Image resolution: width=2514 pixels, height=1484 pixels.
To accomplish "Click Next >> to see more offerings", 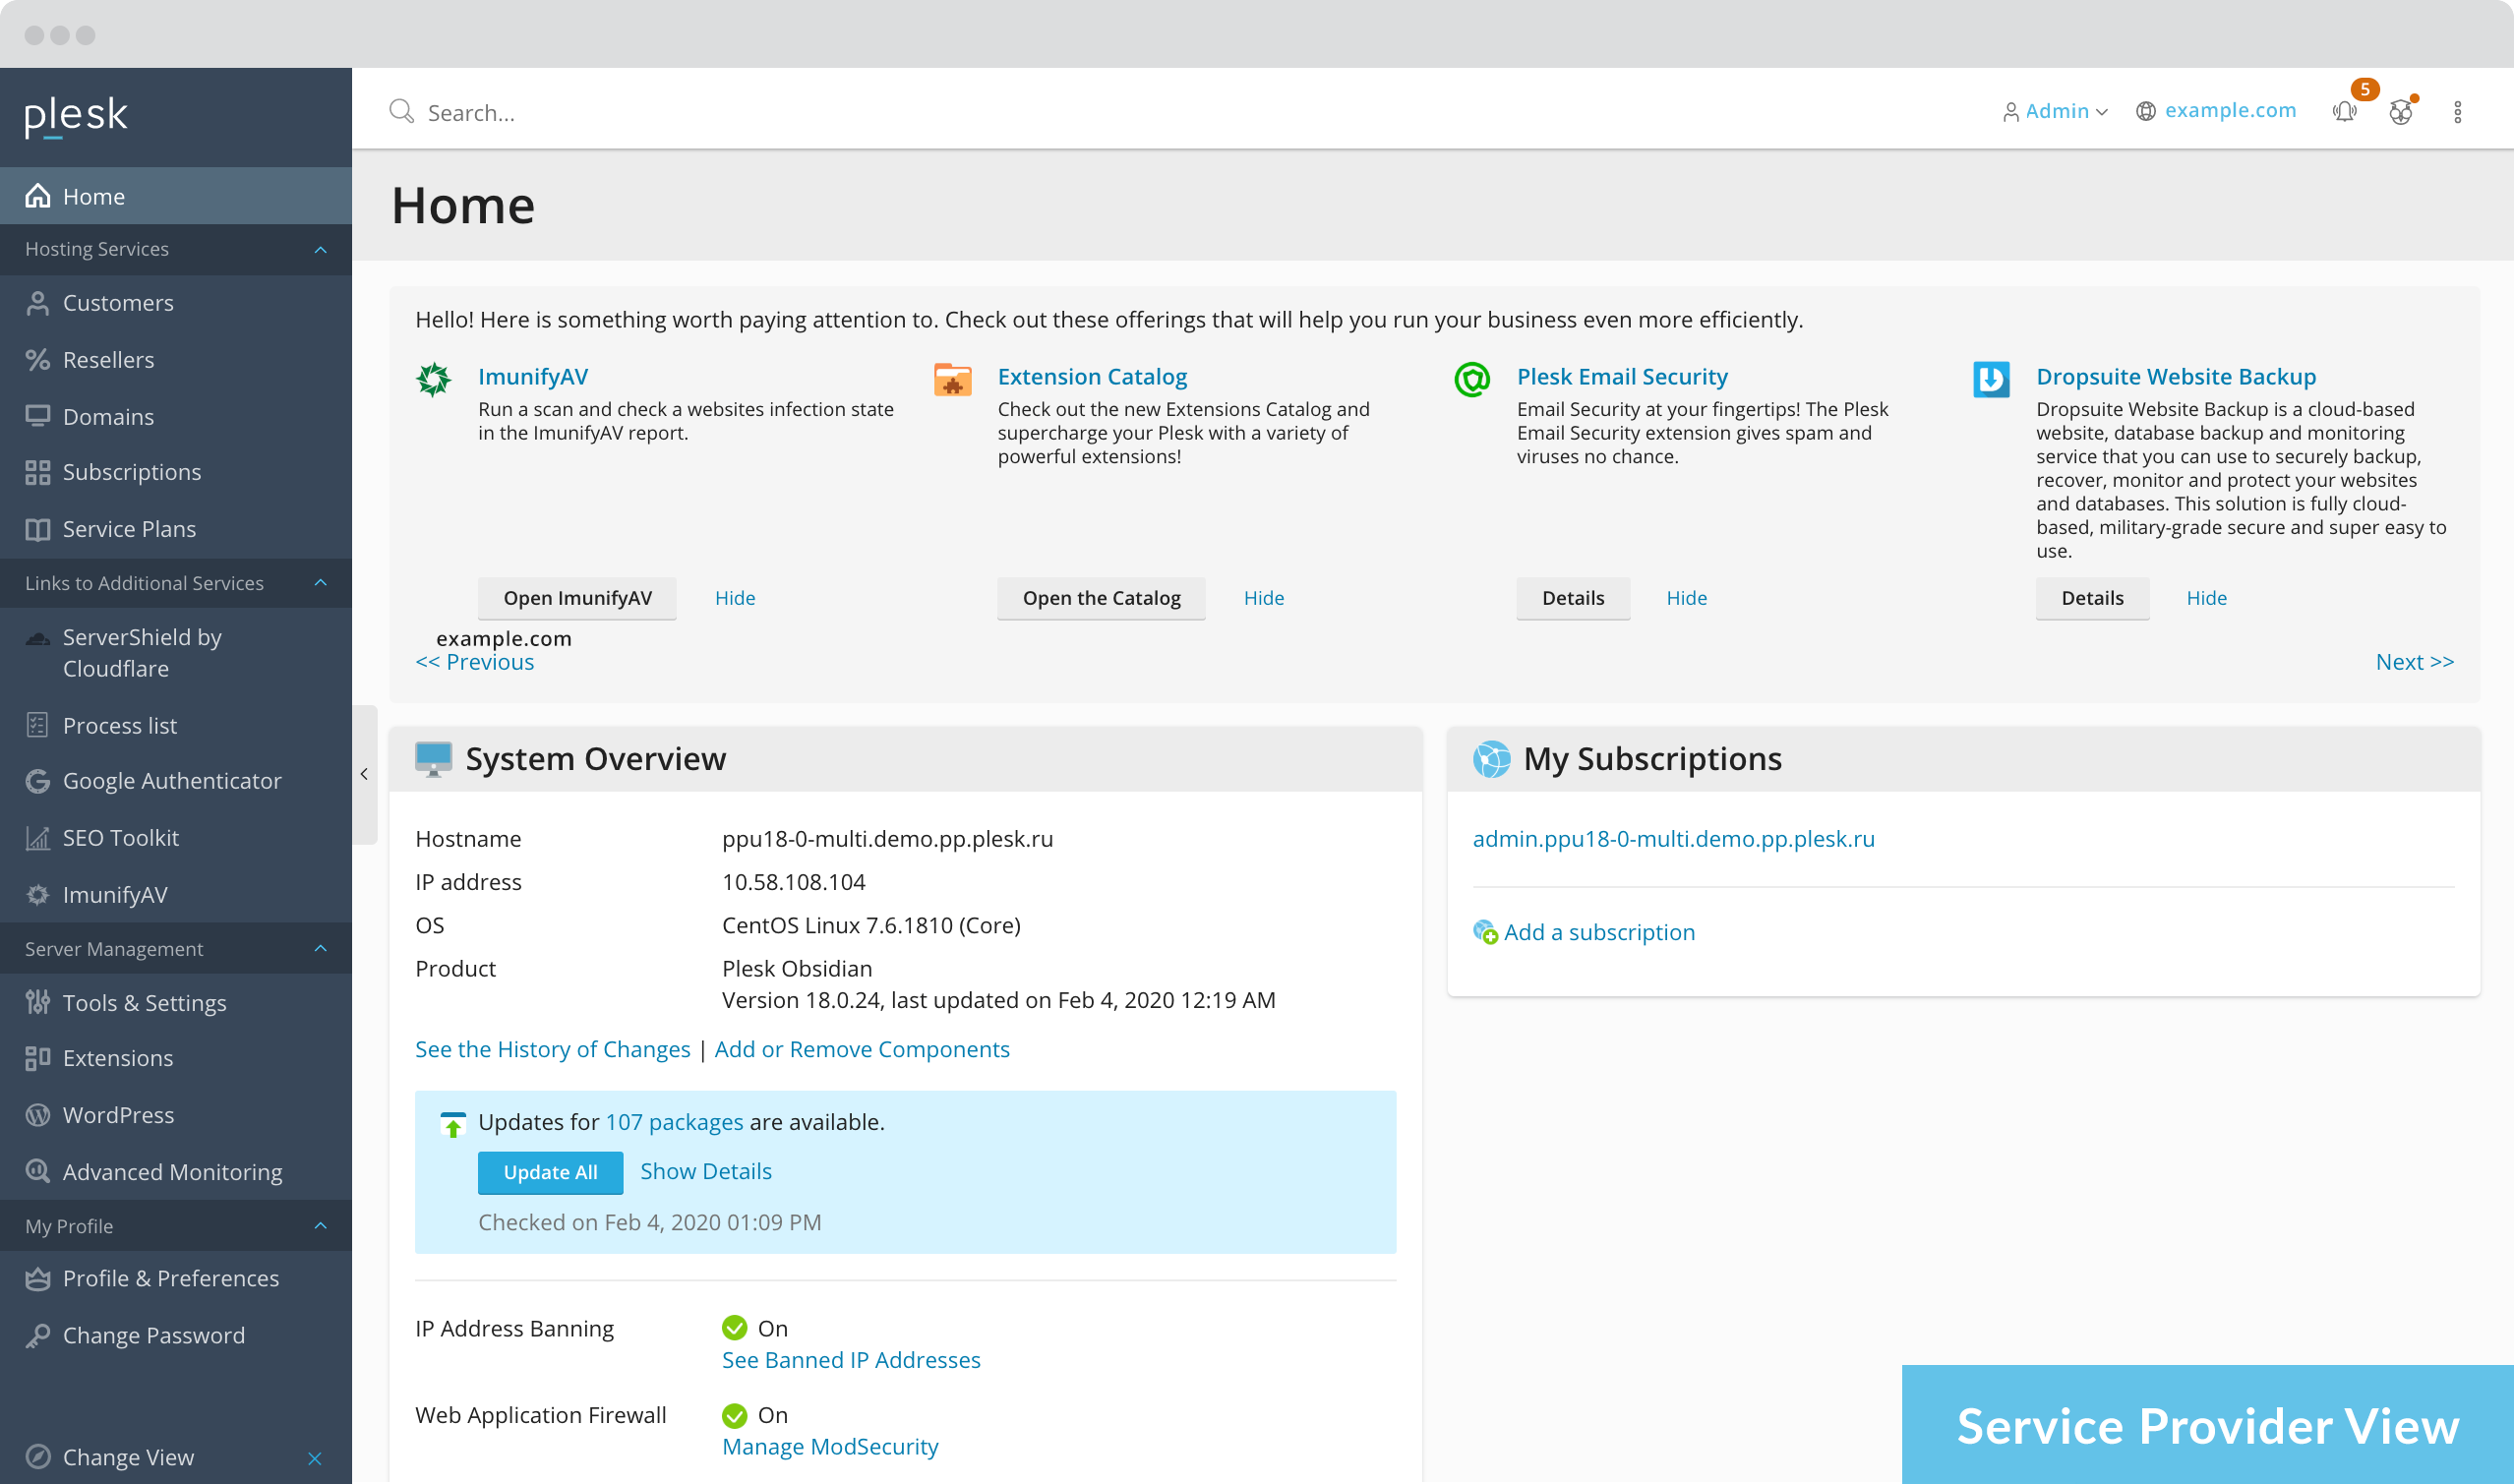I will pyautogui.click(x=2414, y=662).
